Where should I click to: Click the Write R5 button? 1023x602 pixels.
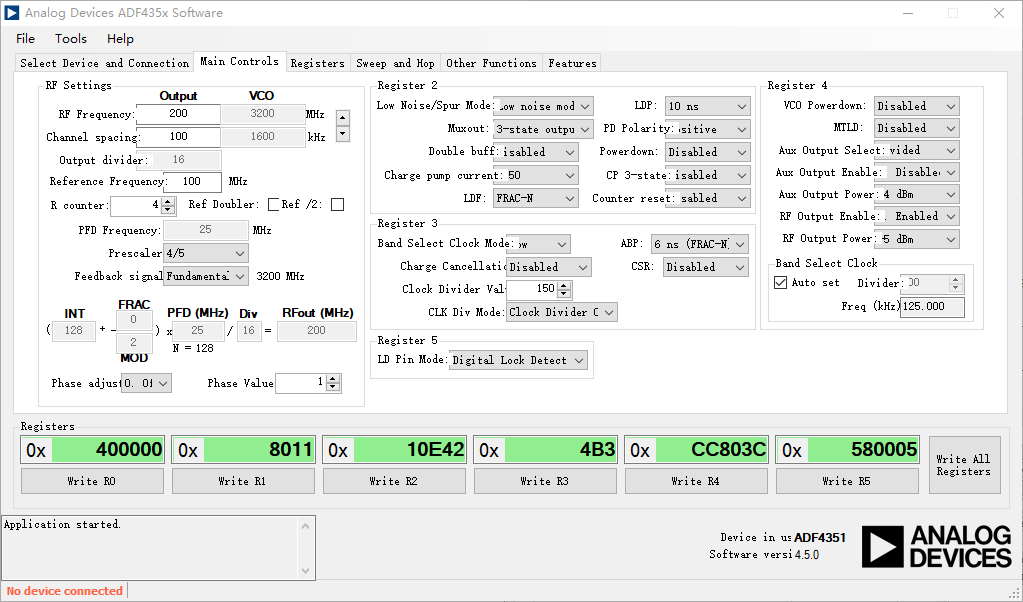[847, 481]
